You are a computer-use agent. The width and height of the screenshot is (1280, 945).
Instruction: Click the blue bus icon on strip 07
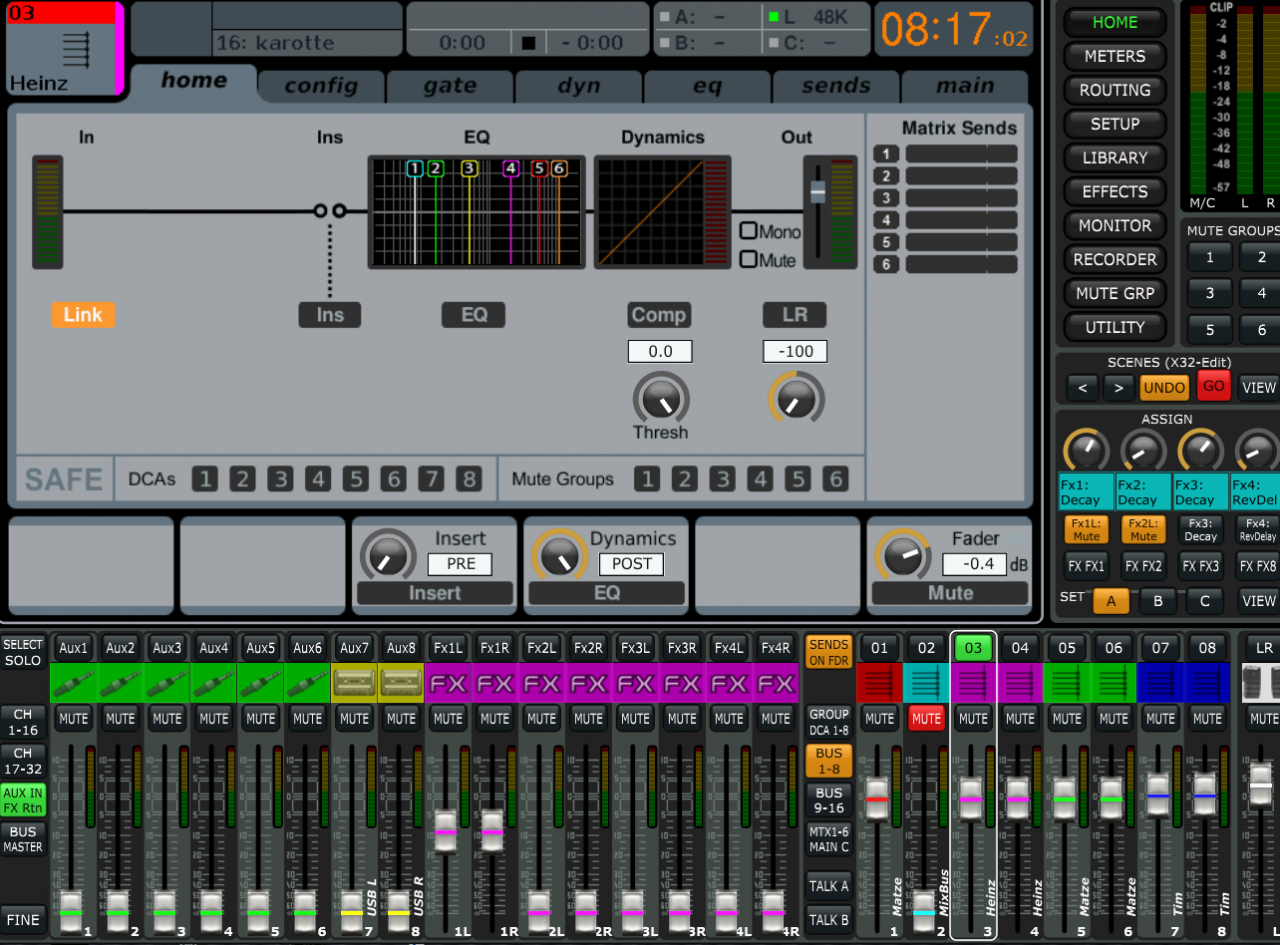[1161, 683]
